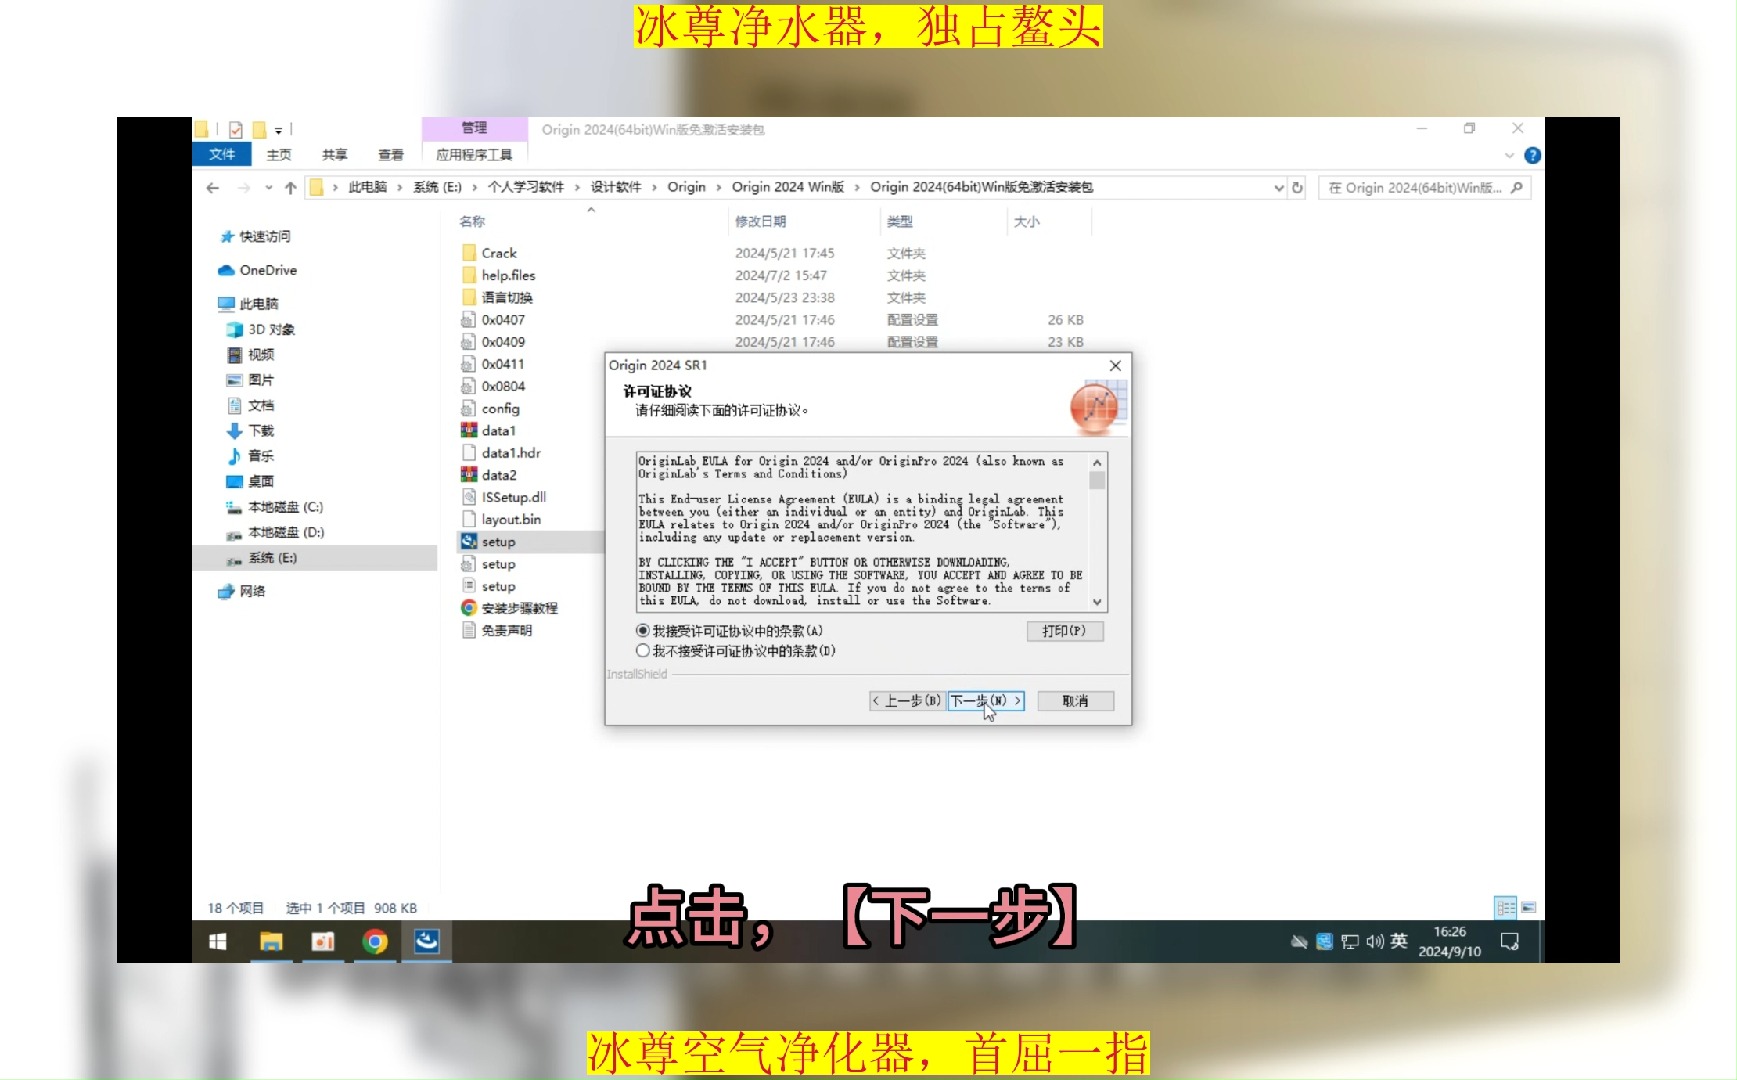
Task: Open the recent locations dropdown arrow
Action: 268,187
